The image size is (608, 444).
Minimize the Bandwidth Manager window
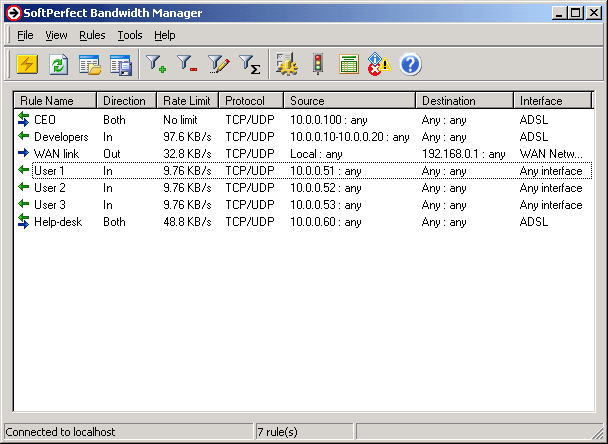tap(560, 13)
